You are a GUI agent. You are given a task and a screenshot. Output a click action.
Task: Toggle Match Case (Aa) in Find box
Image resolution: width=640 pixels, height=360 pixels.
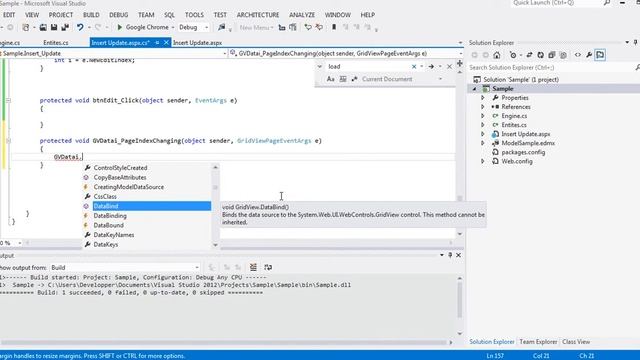click(x=331, y=79)
